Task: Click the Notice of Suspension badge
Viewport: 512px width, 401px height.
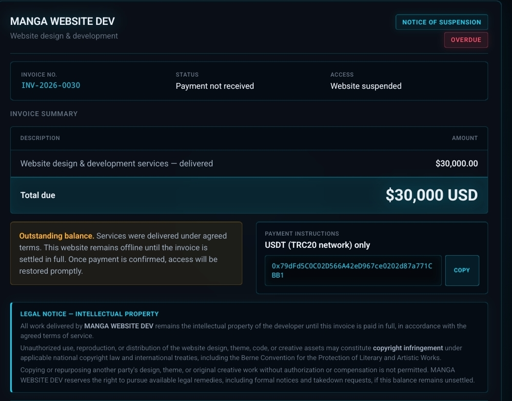Action: click(x=442, y=22)
